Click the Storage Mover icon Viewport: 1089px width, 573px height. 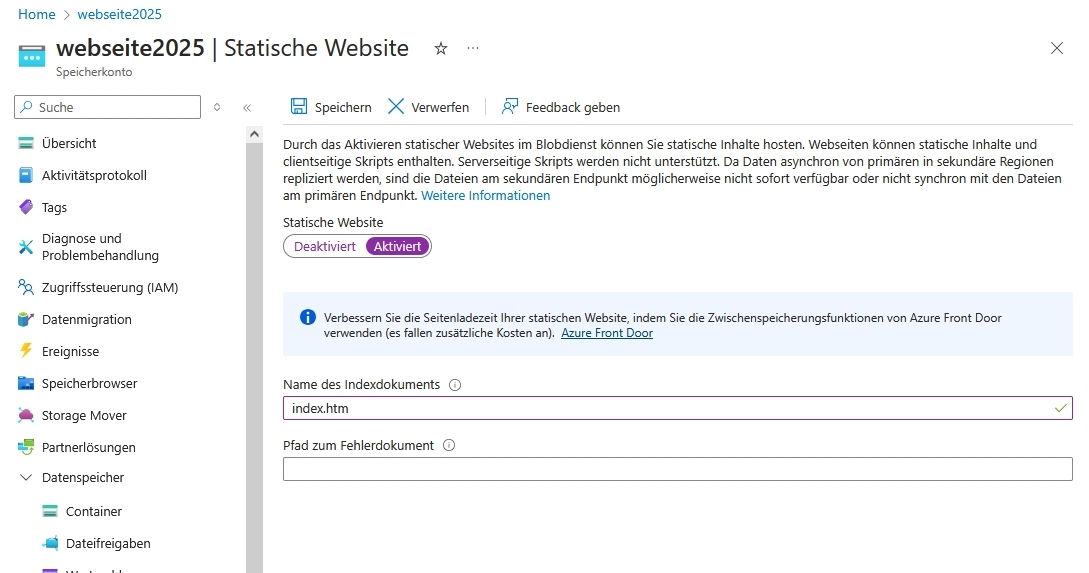click(26, 415)
